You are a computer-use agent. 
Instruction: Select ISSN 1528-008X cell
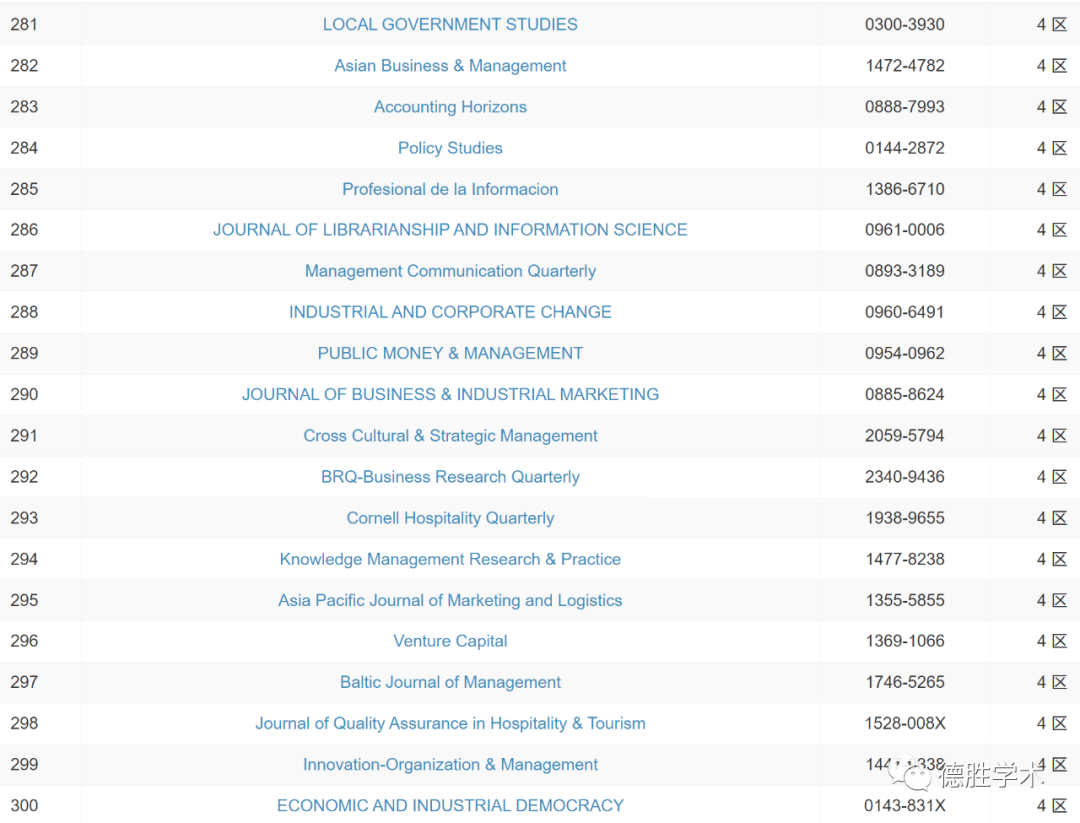(904, 723)
